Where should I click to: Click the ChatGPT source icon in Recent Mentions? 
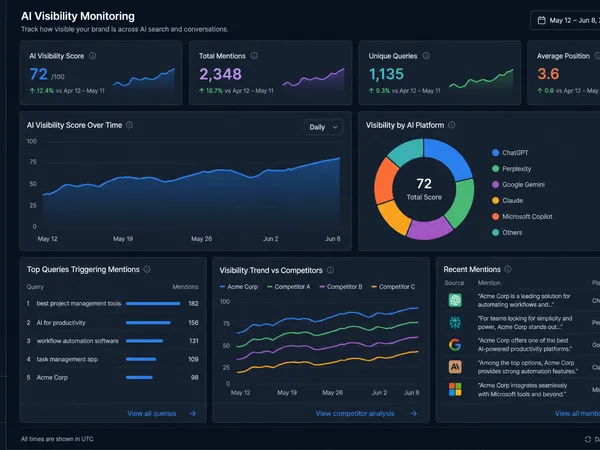tap(455, 300)
